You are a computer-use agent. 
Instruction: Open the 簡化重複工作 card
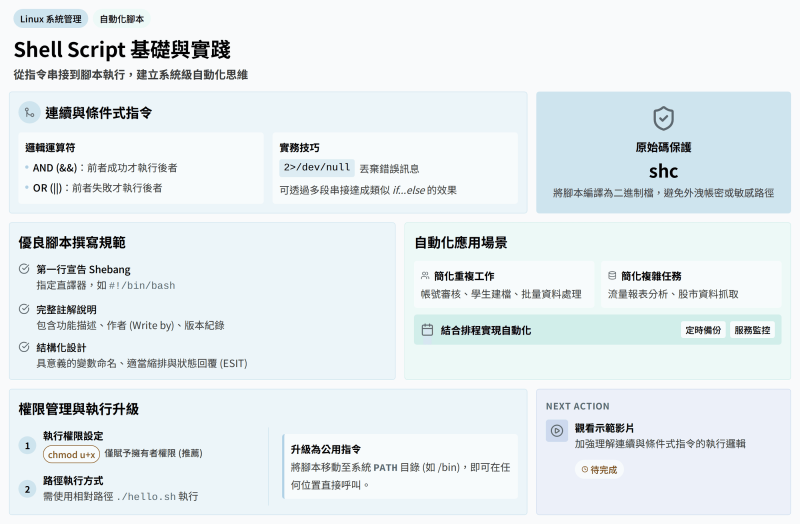click(504, 284)
